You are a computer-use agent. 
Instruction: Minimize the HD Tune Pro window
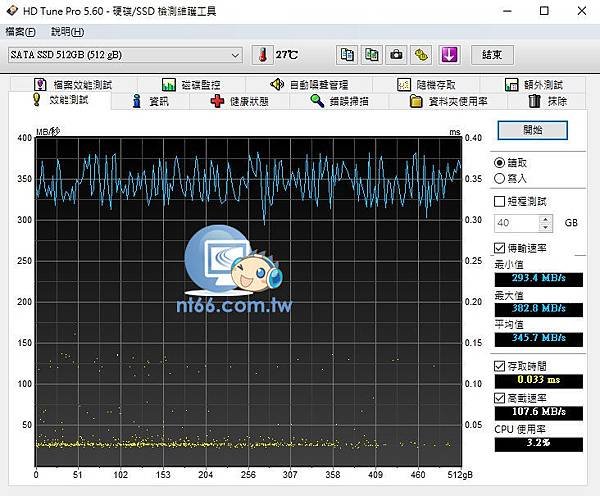click(x=507, y=11)
